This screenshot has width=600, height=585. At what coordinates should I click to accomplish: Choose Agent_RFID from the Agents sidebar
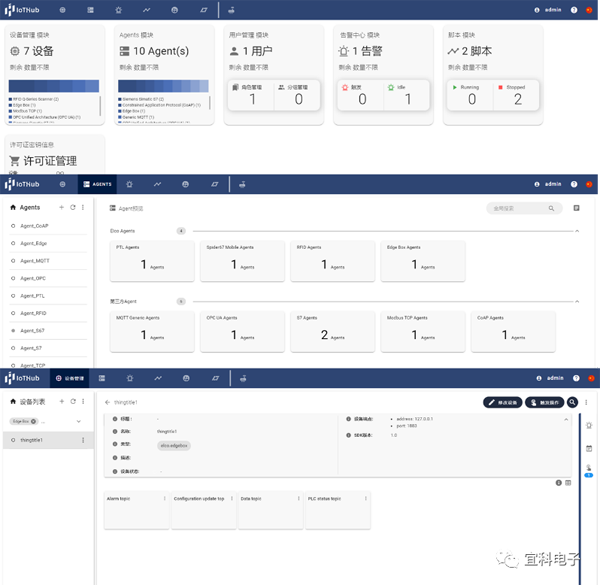pyautogui.click(x=34, y=313)
